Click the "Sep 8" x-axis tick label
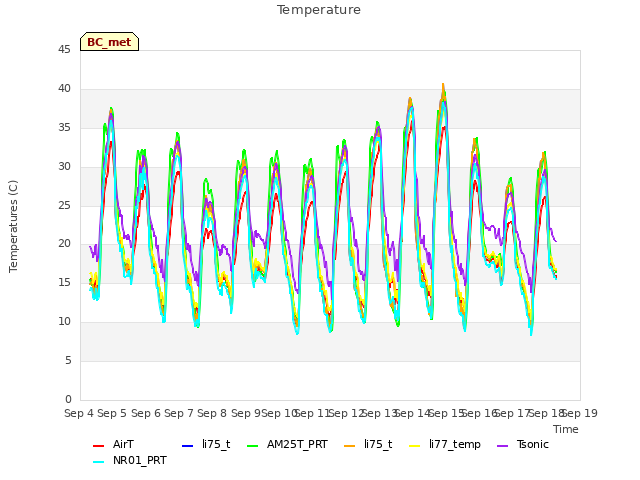The width and height of the screenshot is (640, 480). click(x=212, y=413)
